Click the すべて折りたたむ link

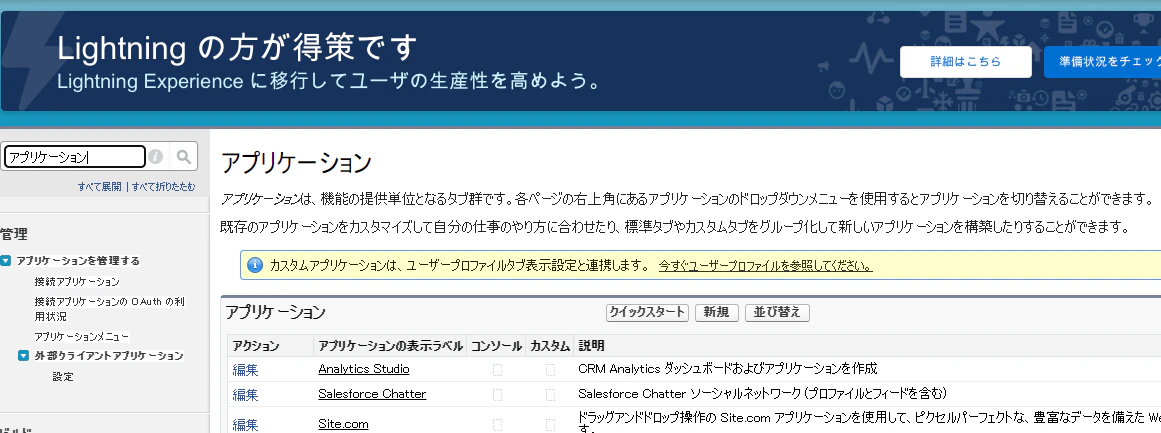click(x=164, y=187)
